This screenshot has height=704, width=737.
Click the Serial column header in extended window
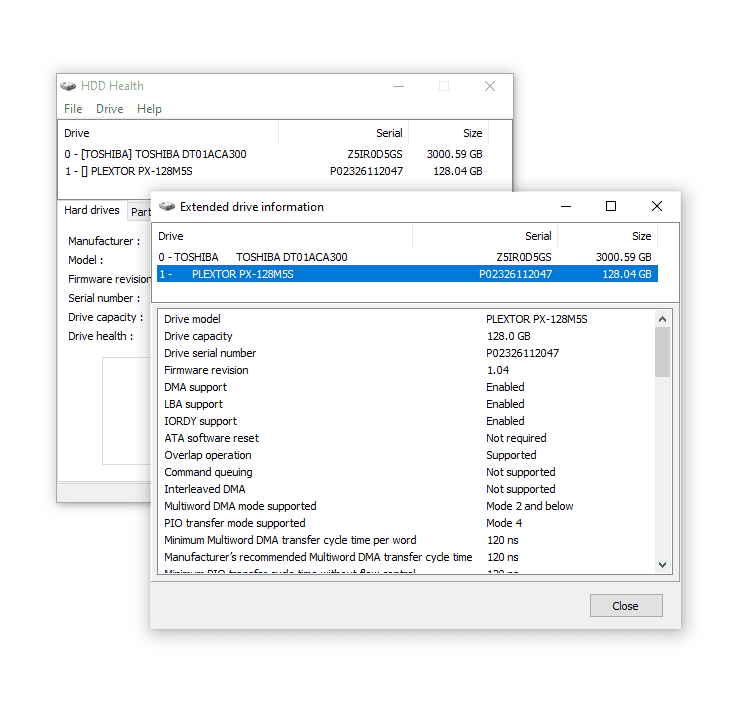[485, 236]
